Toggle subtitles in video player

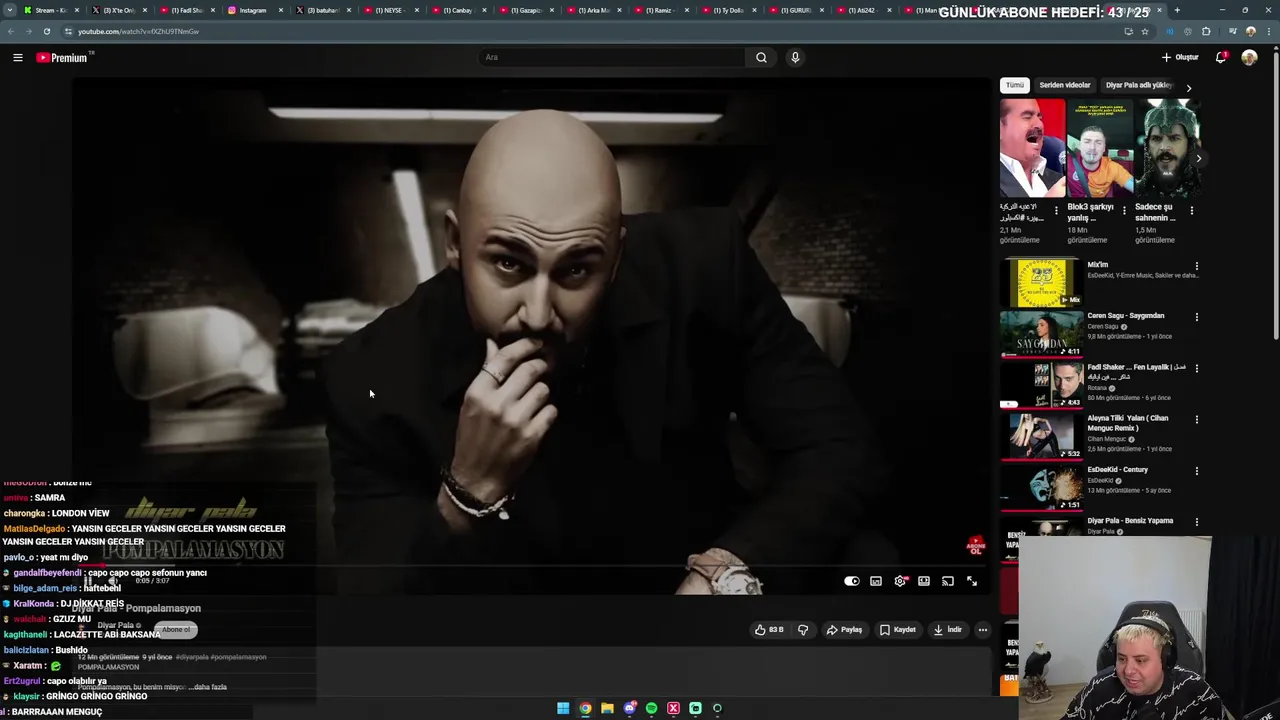[876, 581]
